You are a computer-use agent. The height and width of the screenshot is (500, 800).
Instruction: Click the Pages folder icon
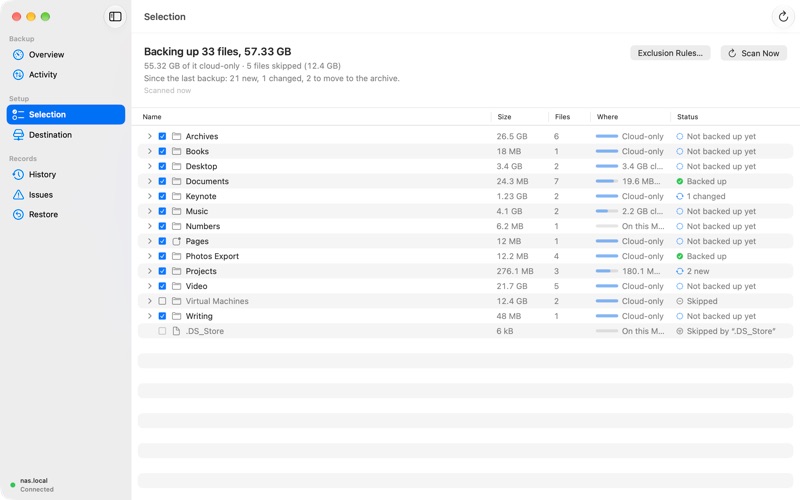(177, 241)
